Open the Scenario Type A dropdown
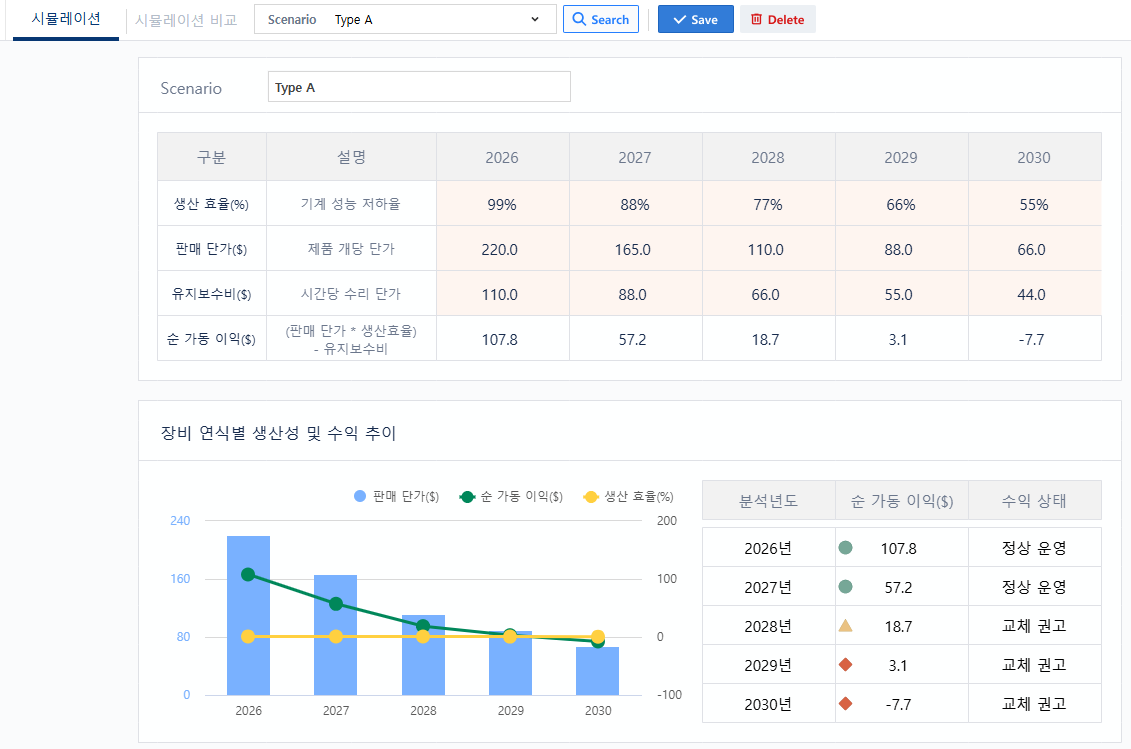The width and height of the screenshot is (1131, 749). [x=405, y=19]
